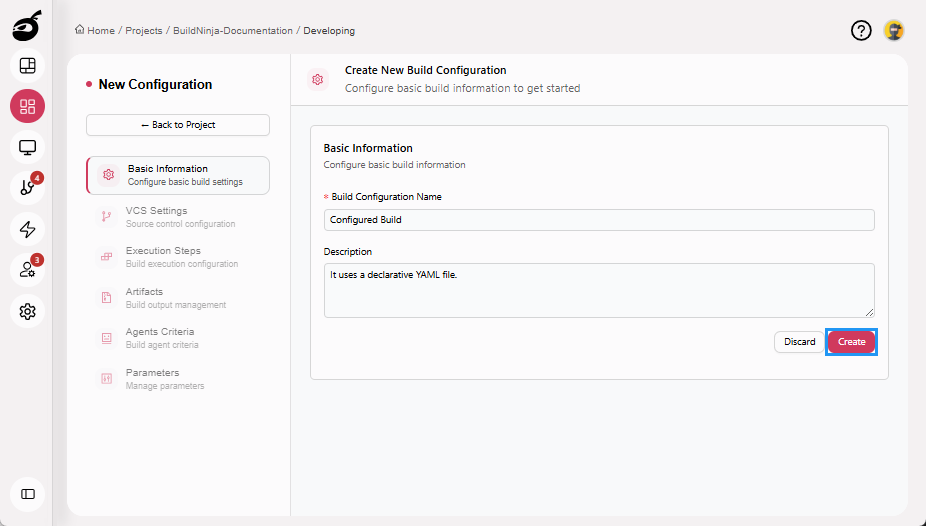Image resolution: width=926 pixels, height=526 pixels.
Task: Click the Create button
Action: pos(851,342)
